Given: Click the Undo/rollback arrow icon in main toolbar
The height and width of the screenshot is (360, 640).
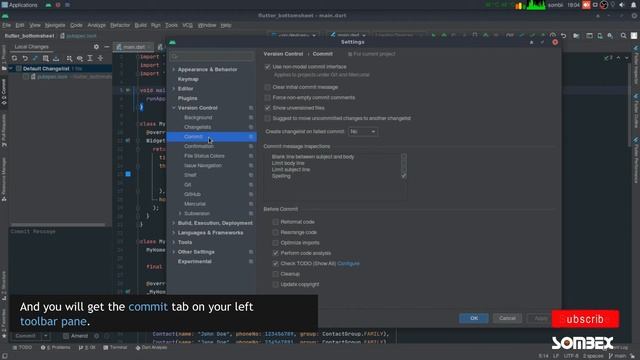Looking at the screenshot, I should [563, 36].
